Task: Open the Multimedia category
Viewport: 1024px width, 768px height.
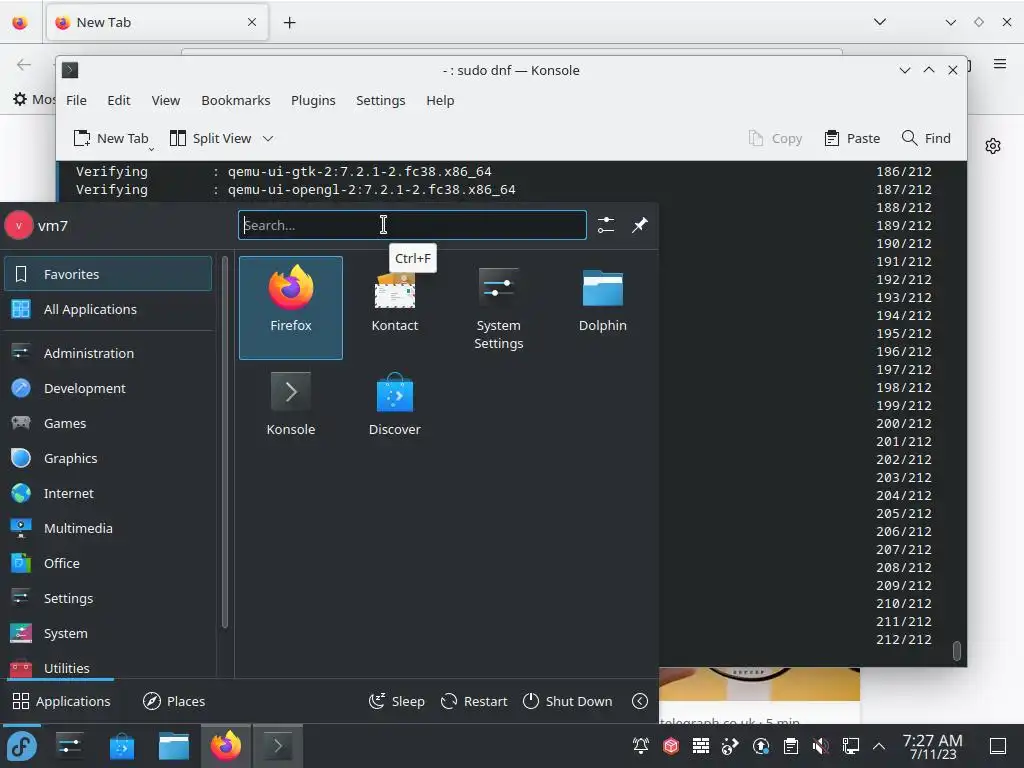Action: [108, 528]
